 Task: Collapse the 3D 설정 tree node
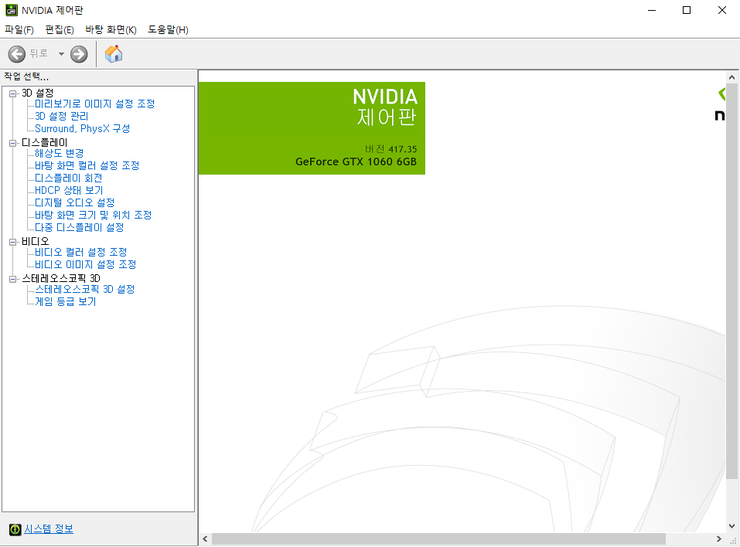(13, 93)
